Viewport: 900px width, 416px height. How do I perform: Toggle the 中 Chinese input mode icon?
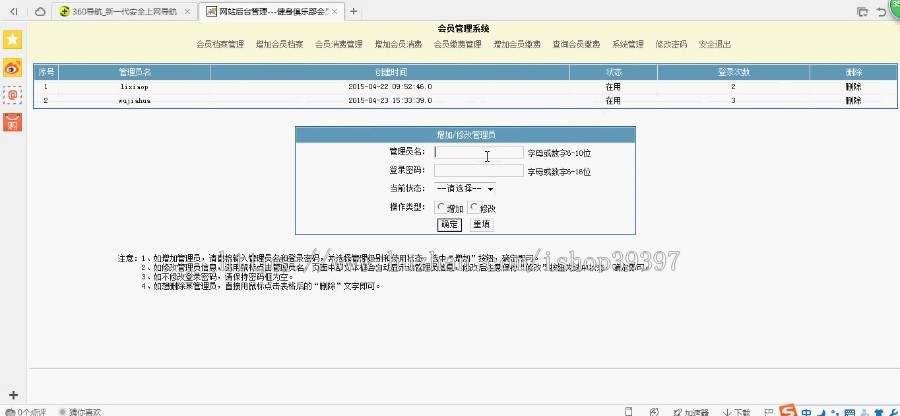pos(806,411)
